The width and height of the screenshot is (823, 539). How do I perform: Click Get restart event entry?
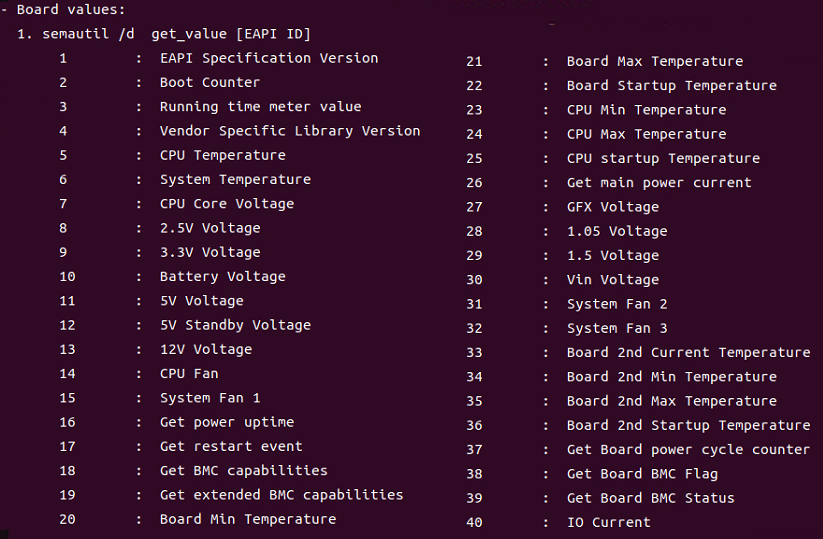pyautogui.click(x=230, y=446)
